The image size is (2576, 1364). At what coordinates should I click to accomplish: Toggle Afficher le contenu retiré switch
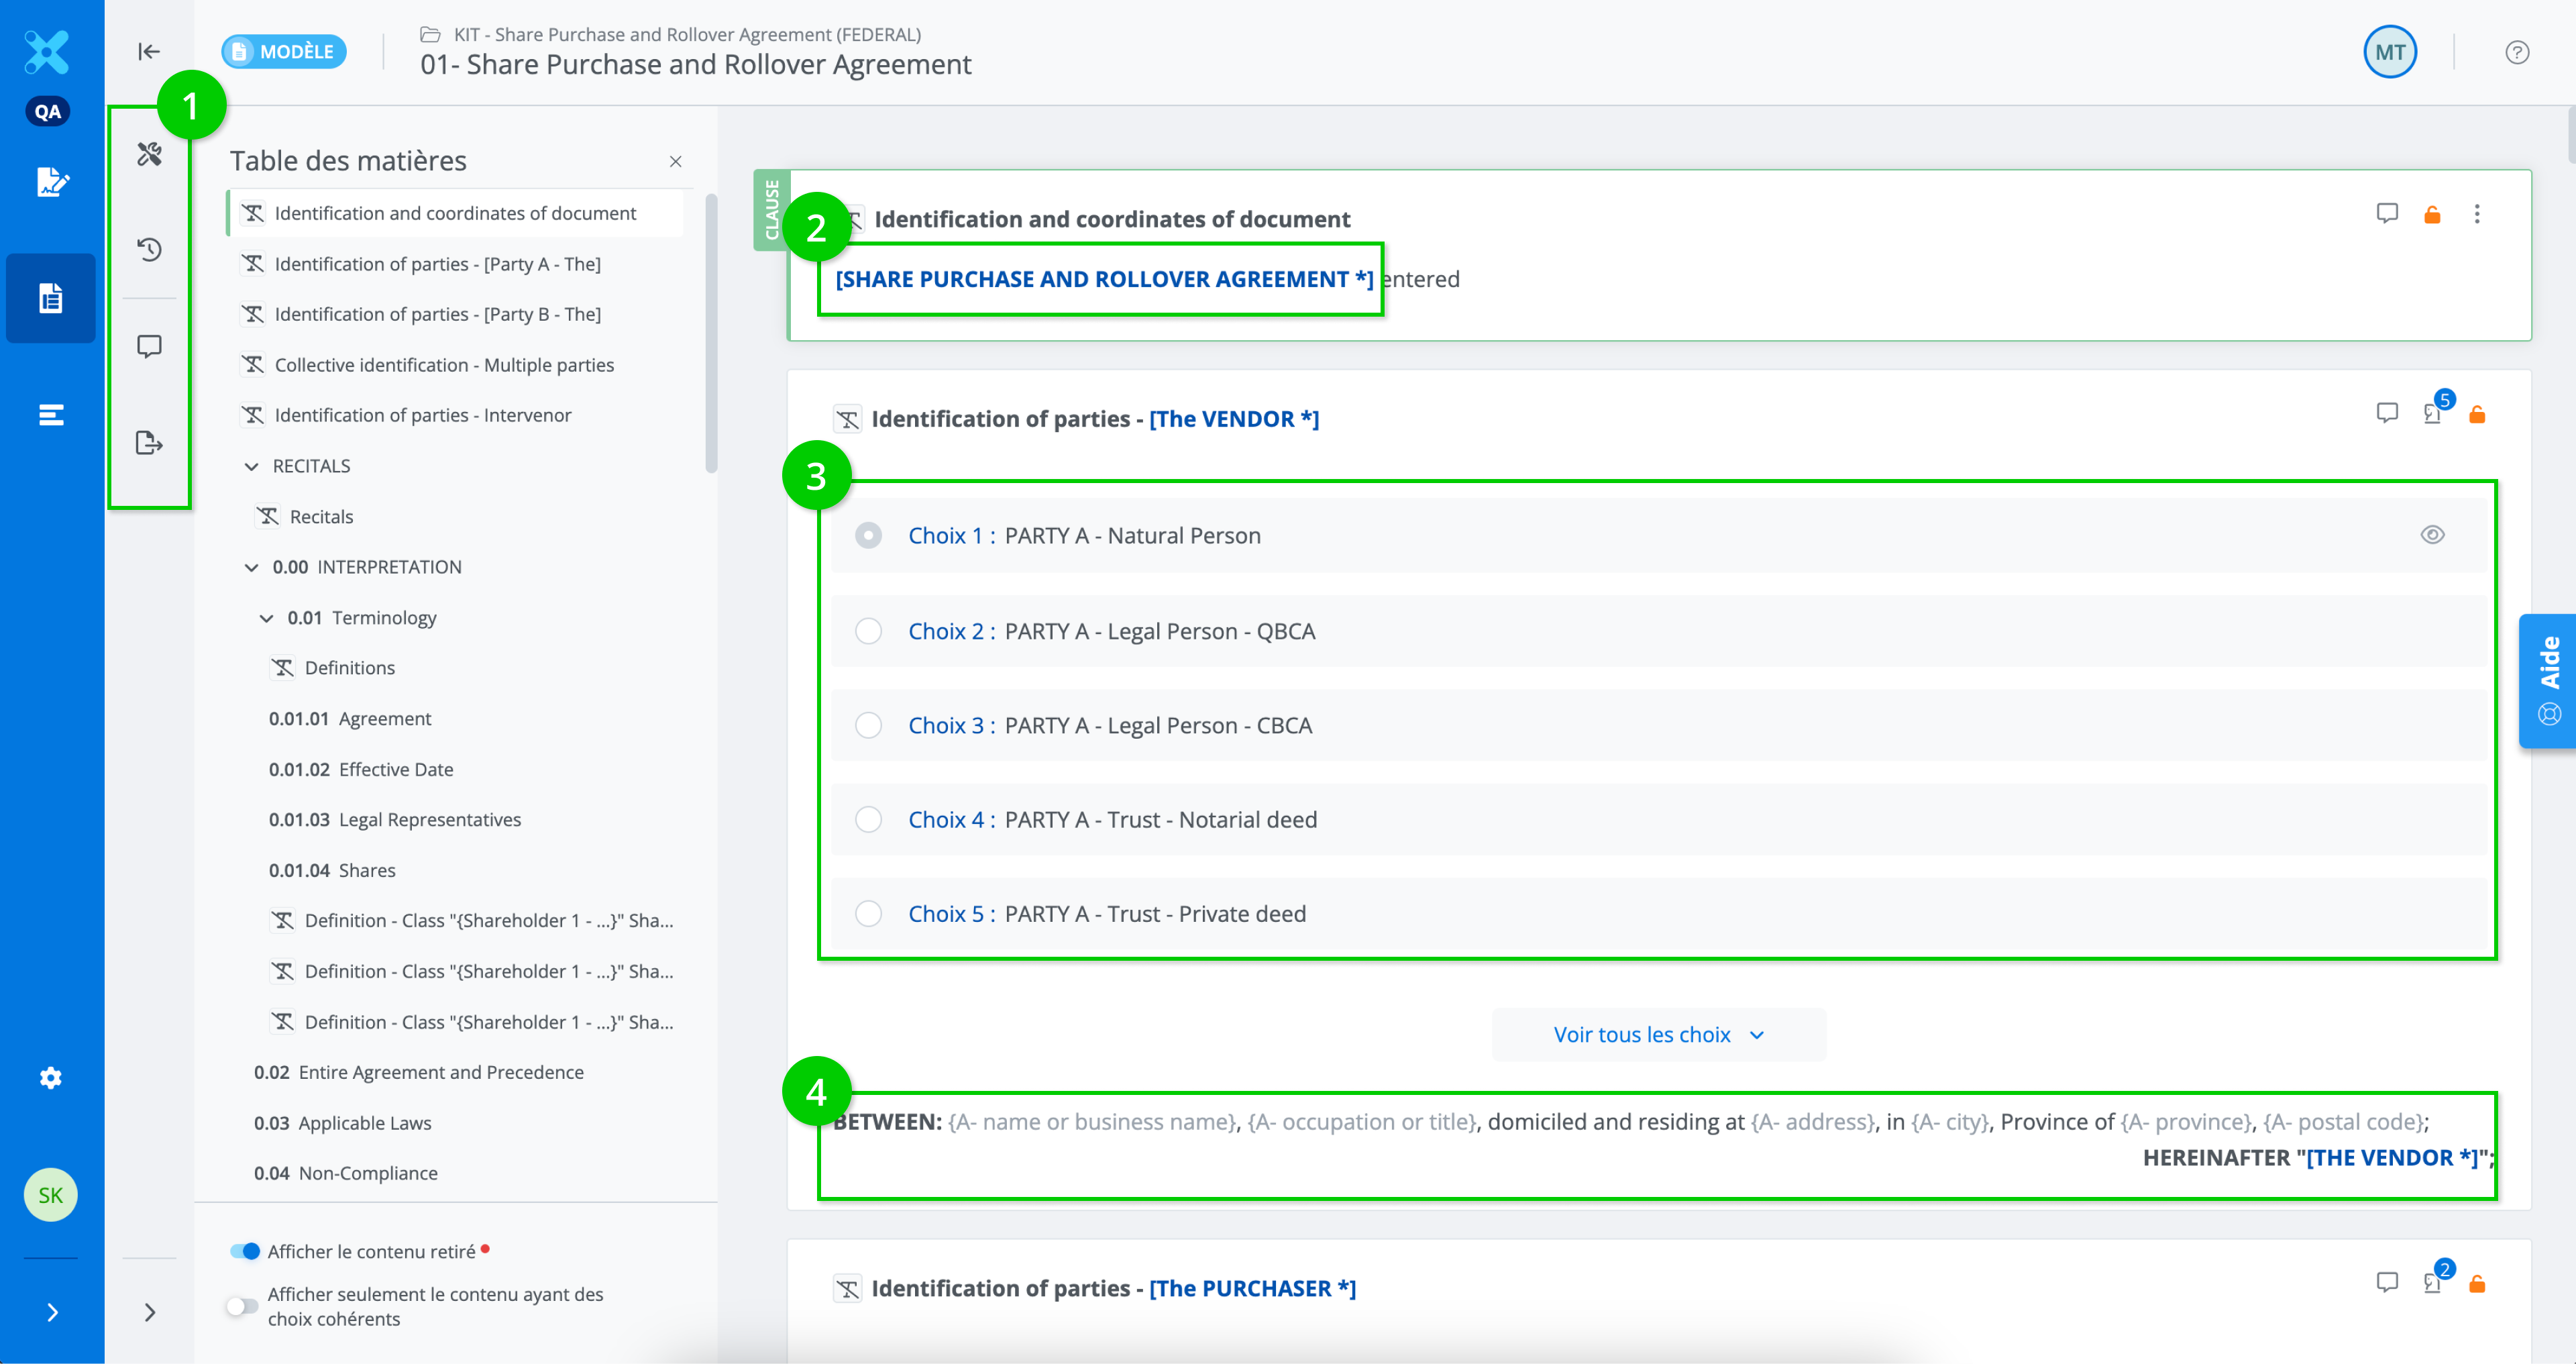pos(245,1251)
